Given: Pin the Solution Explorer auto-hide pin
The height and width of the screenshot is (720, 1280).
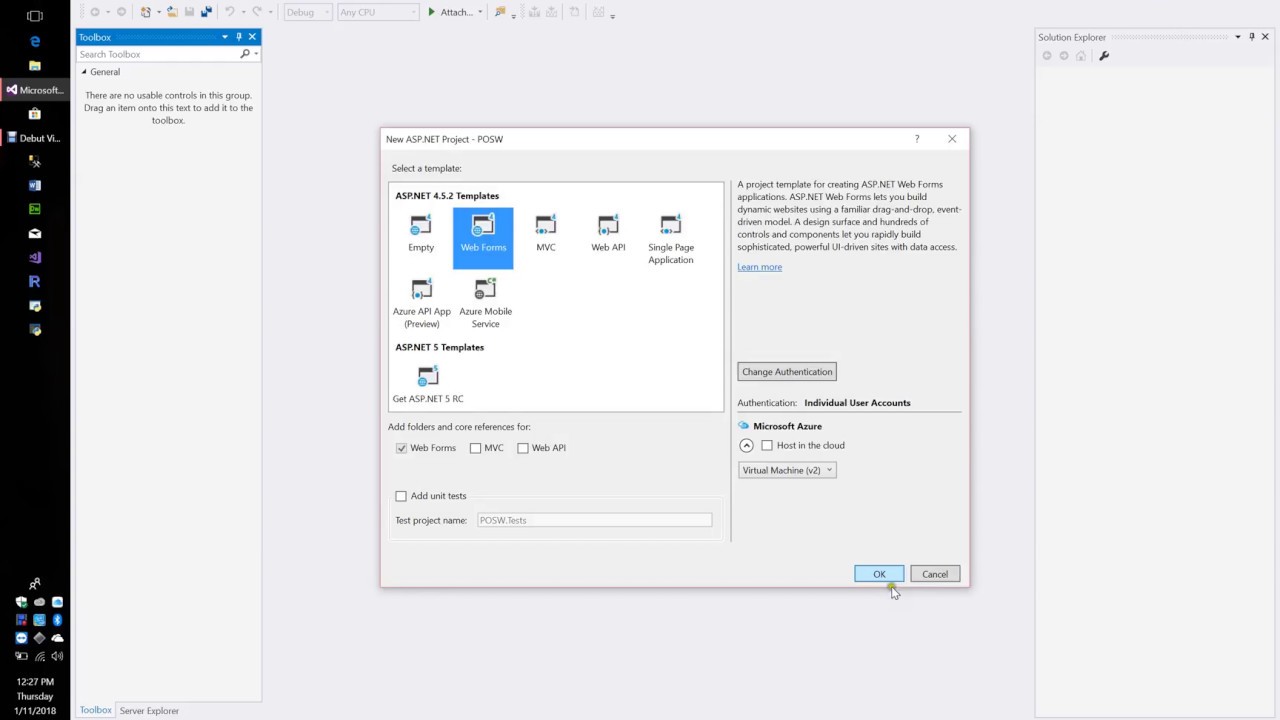Looking at the screenshot, I should click(x=1251, y=37).
